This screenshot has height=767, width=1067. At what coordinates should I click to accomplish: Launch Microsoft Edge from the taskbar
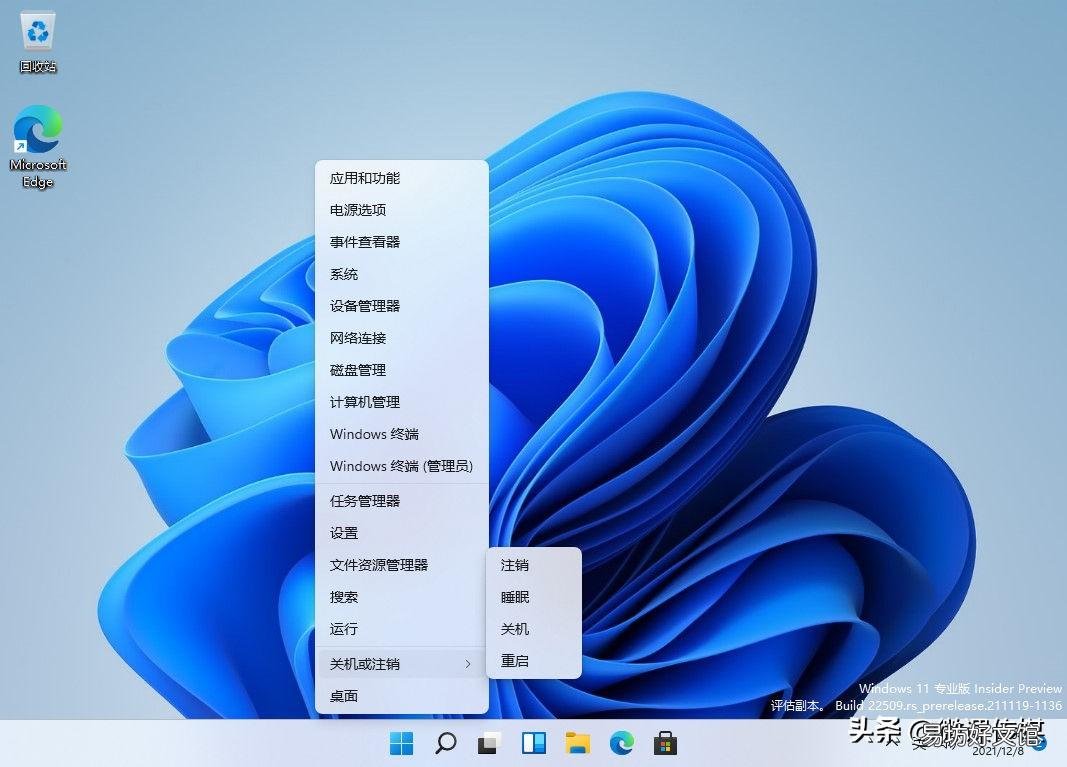[x=621, y=743]
